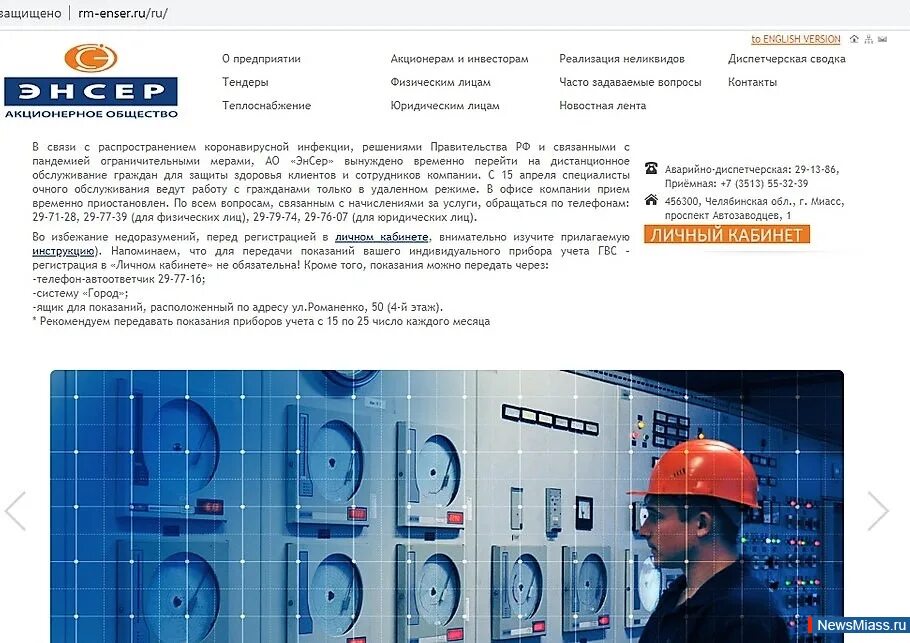
Task: Click the home icon at top right
Action: (854, 39)
